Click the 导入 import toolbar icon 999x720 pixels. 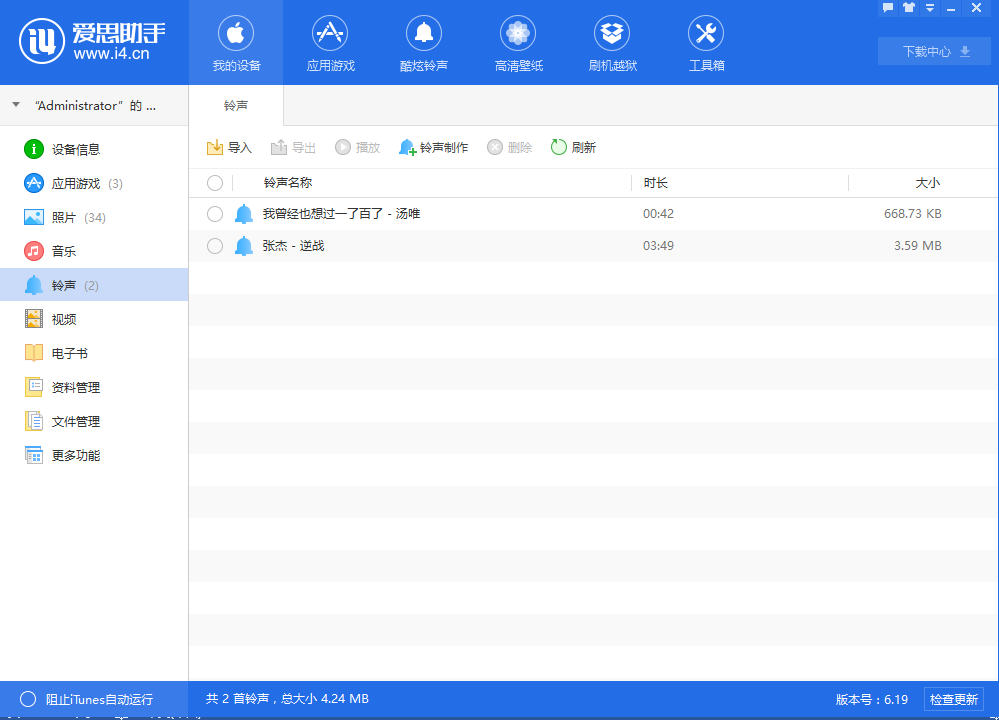point(215,148)
